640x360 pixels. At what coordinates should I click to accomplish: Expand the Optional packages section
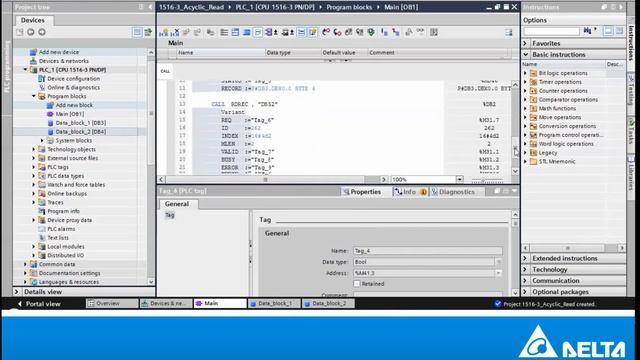coord(526,292)
